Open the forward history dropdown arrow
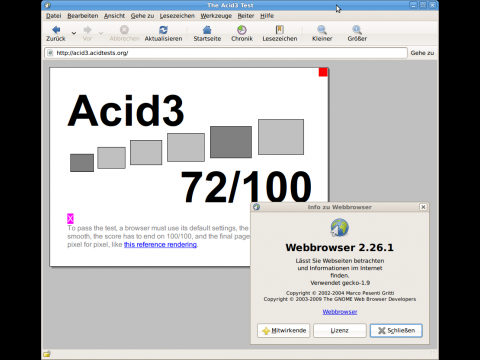The image size is (480, 360). 101,33
